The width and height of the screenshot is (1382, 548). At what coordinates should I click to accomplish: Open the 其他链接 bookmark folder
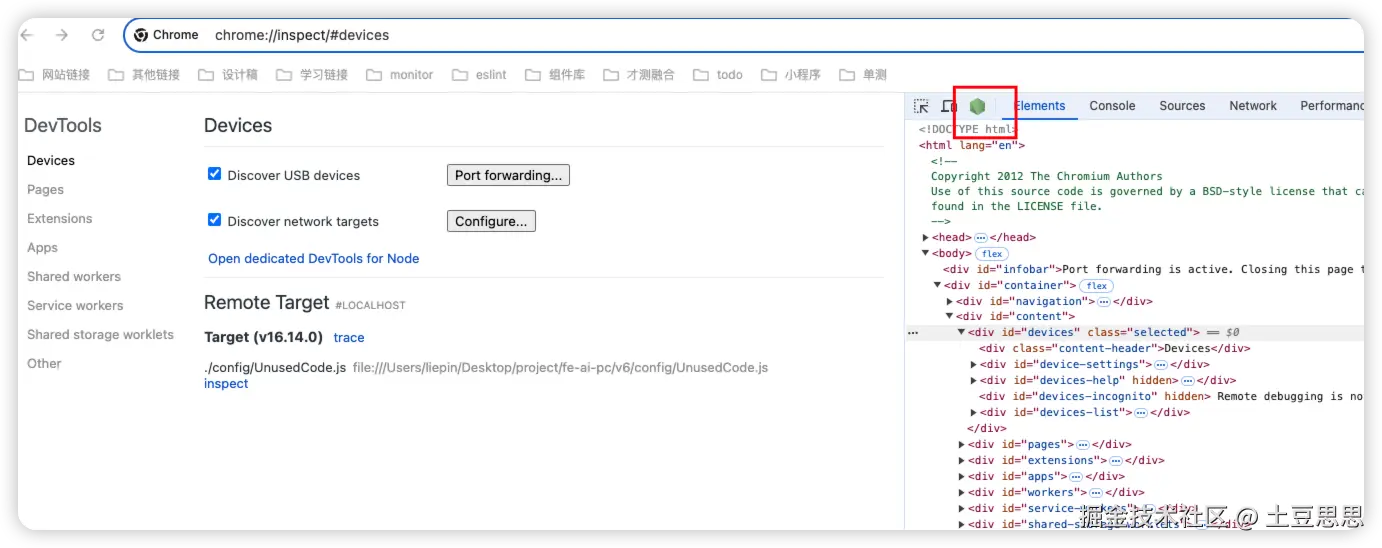point(144,75)
